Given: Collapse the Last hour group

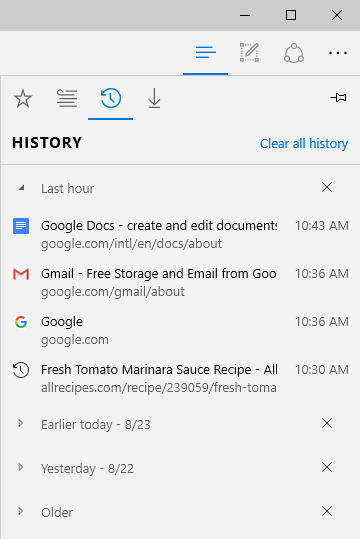Looking at the screenshot, I should click(21, 188).
